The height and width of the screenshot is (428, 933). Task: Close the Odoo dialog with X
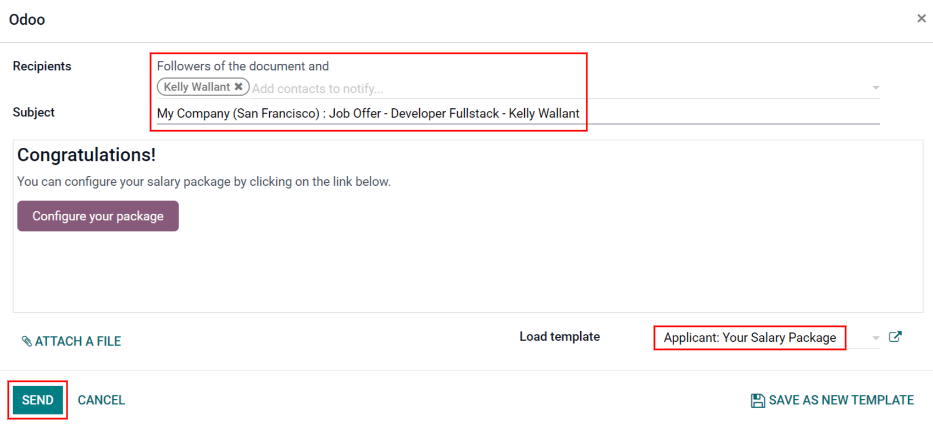(x=921, y=19)
